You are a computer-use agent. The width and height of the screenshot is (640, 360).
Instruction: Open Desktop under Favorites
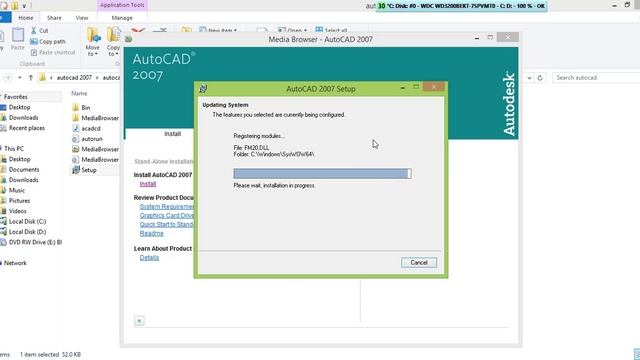click(x=19, y=107)
